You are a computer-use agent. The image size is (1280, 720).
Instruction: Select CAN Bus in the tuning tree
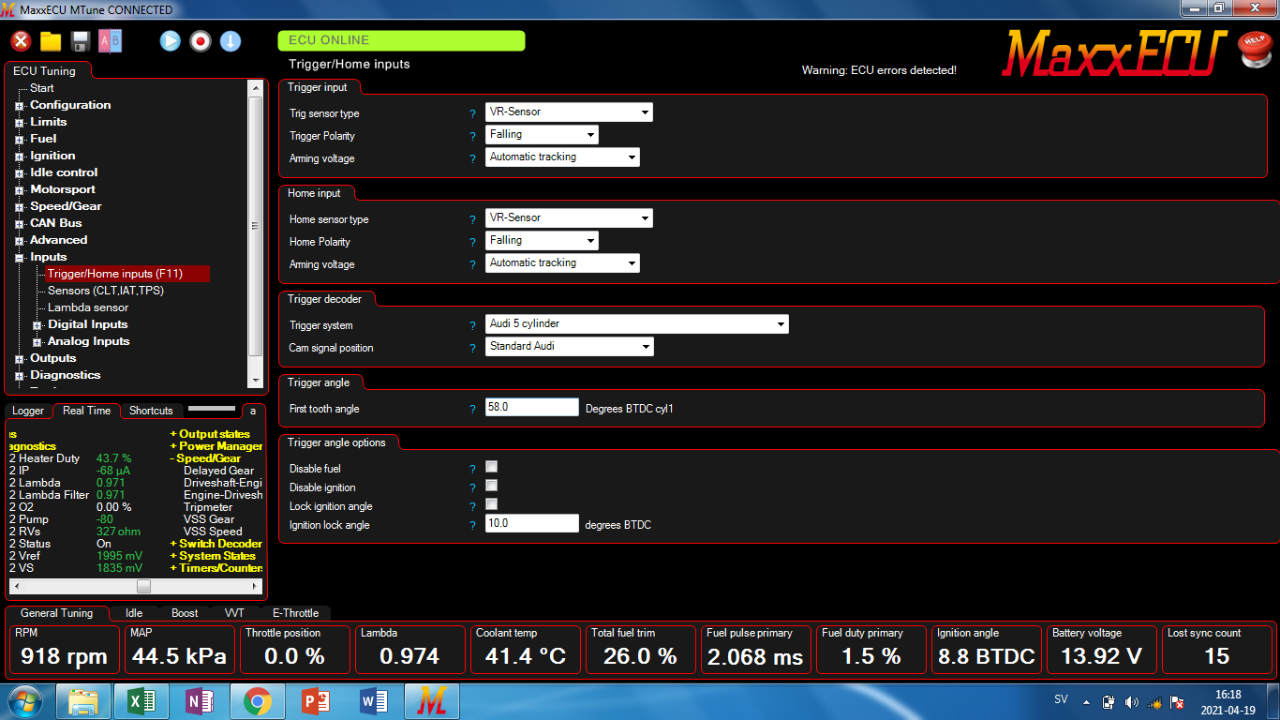tap(56, 224)
